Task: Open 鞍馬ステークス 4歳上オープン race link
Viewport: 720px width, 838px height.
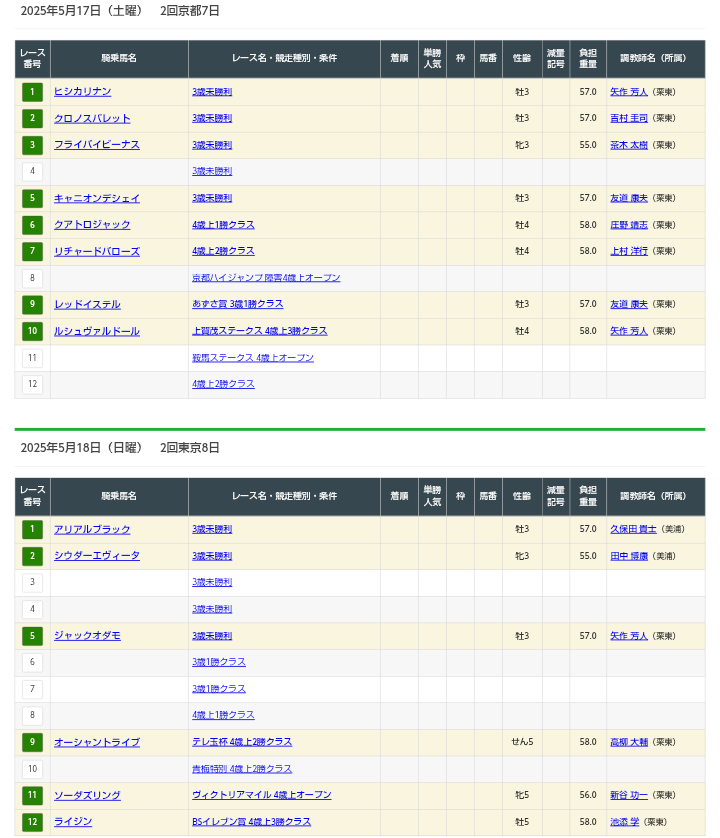Action: click(x=253, y=358)
